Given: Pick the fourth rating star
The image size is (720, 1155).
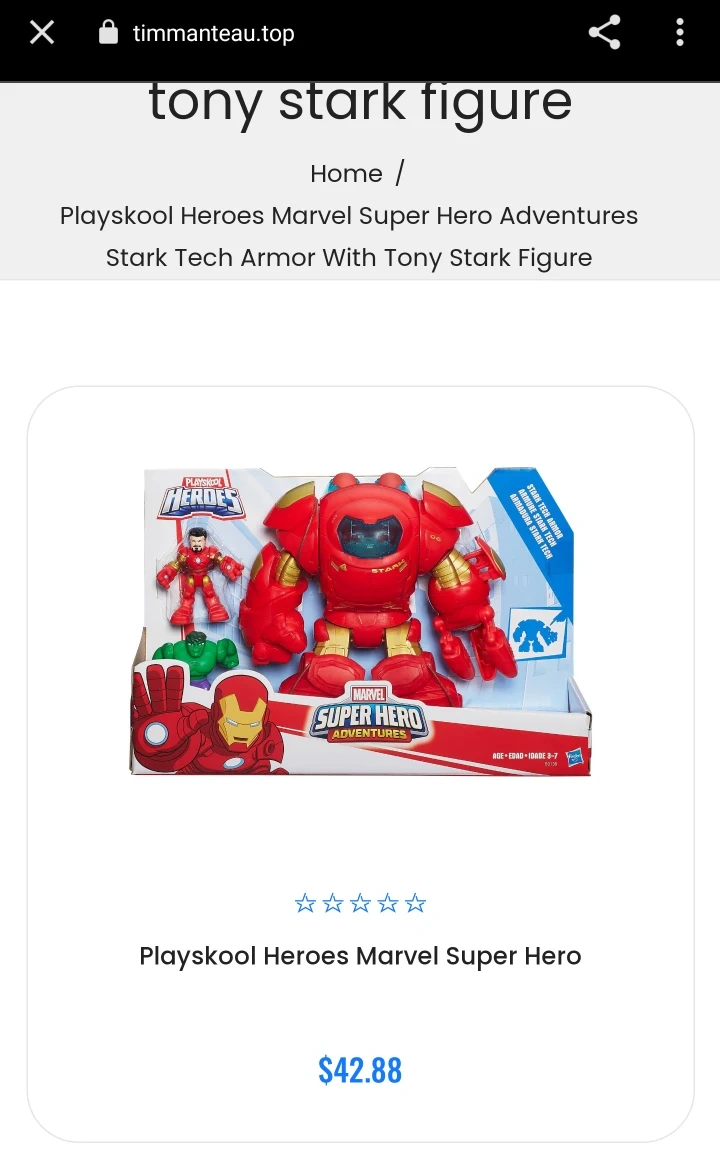Looking at the screenshot, I should (x=388, y=903).
